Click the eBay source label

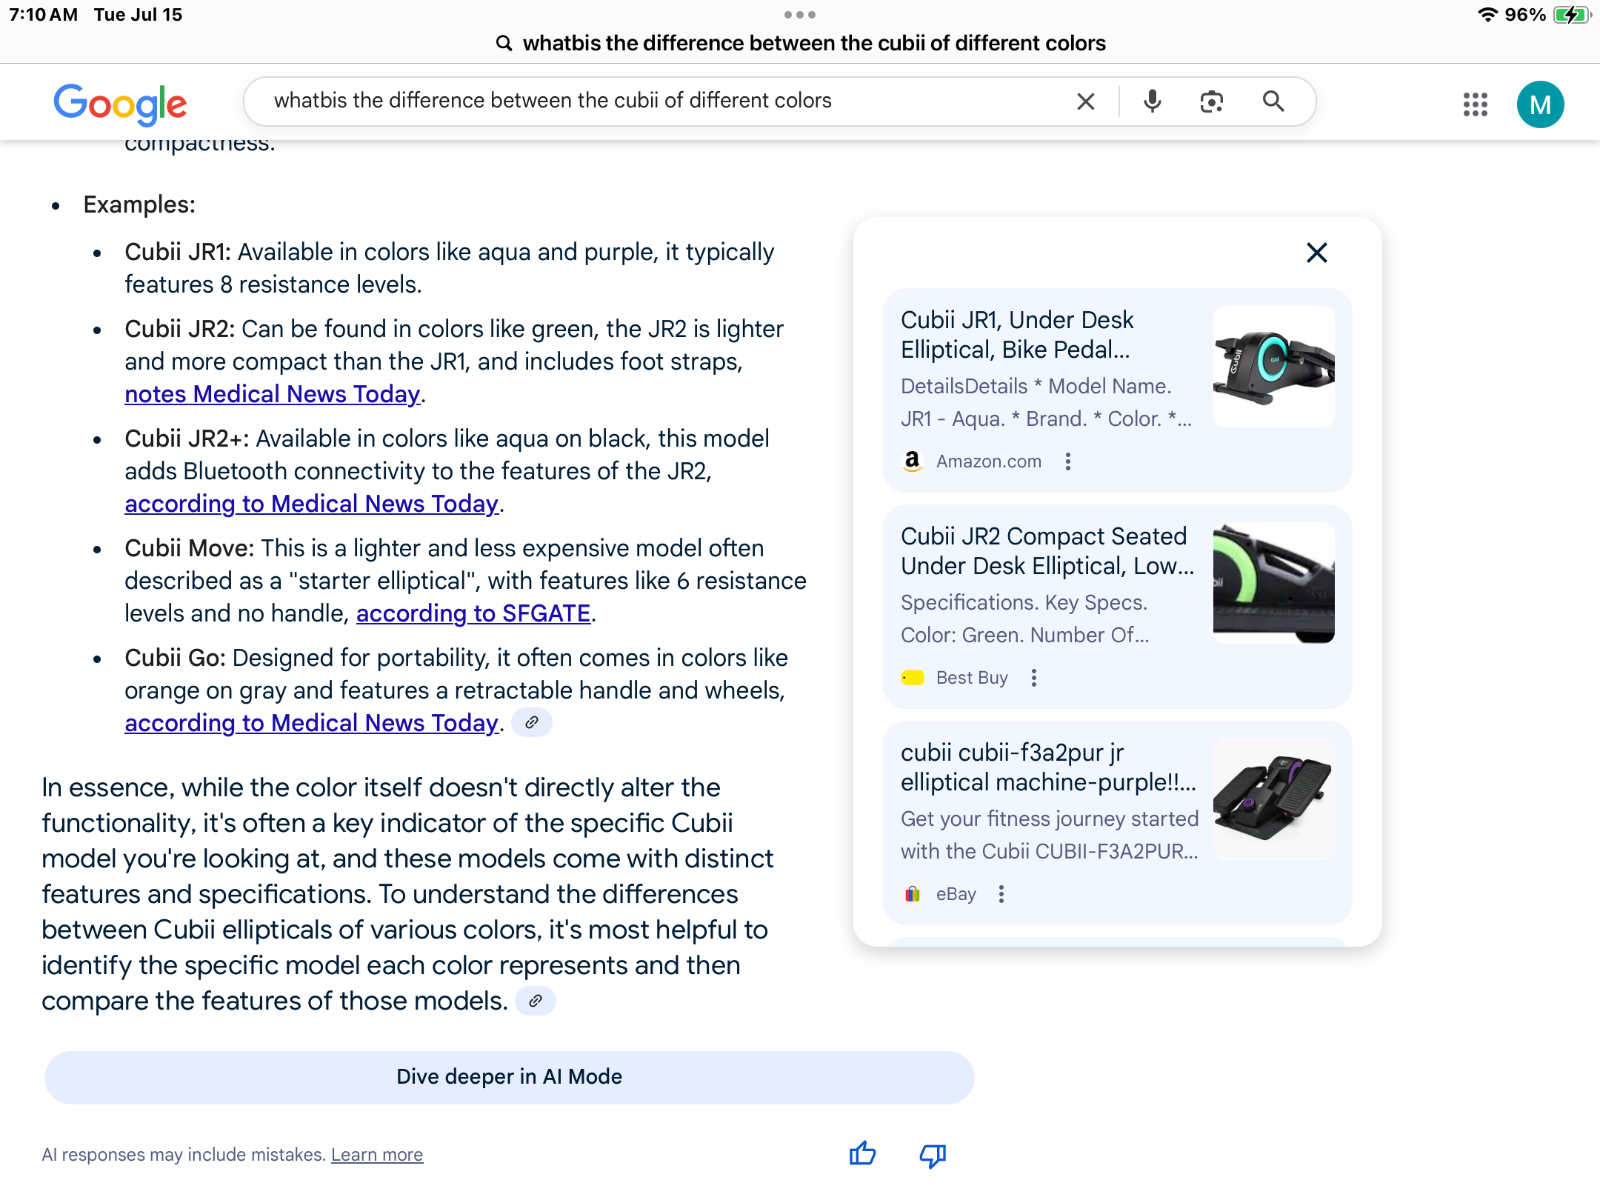[x=956, y=894]
